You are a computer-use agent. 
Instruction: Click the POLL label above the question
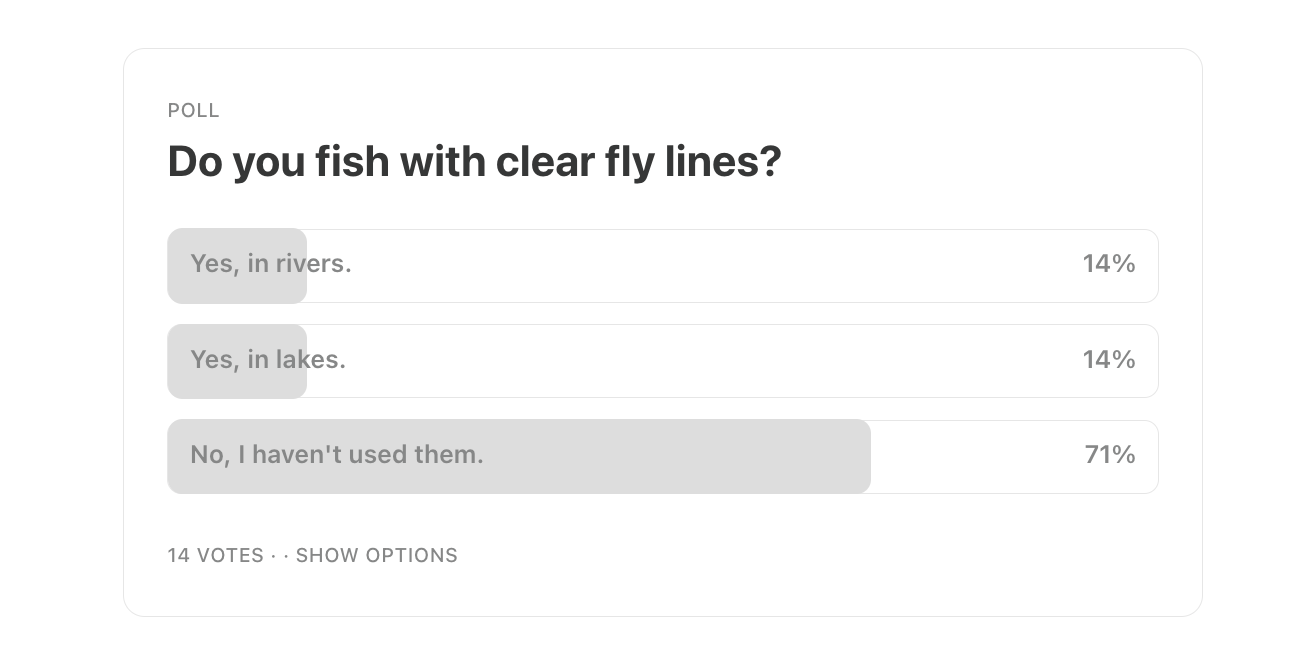(193, 111)
